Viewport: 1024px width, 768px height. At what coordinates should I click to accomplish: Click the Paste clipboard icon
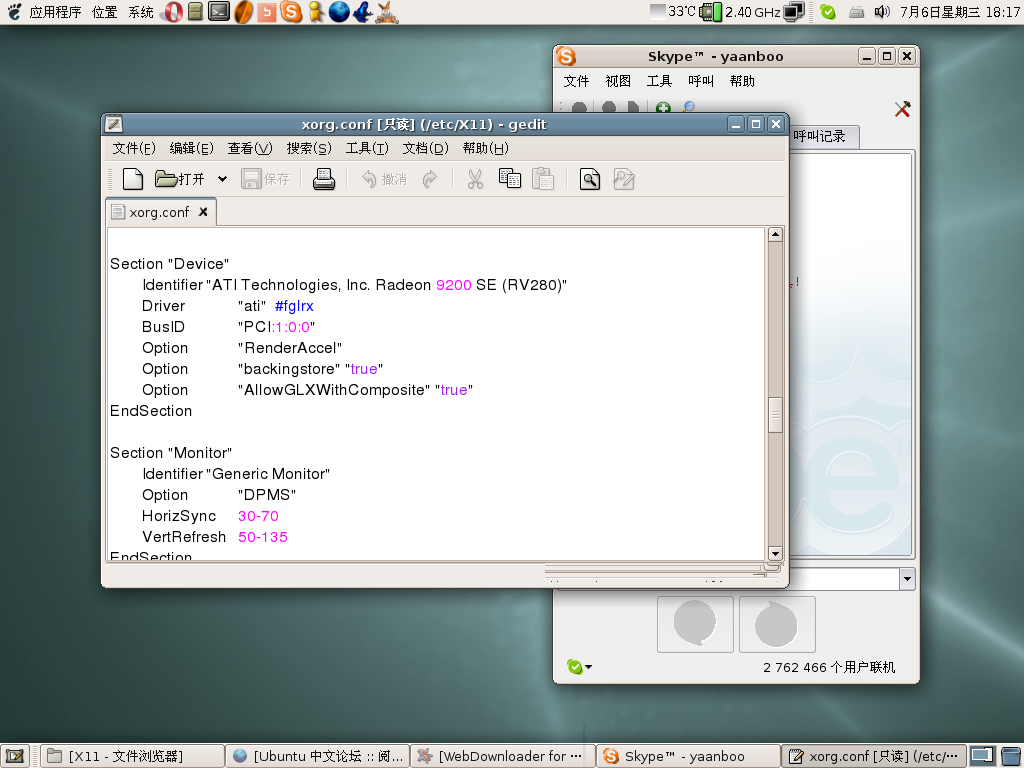pos(543,179)
